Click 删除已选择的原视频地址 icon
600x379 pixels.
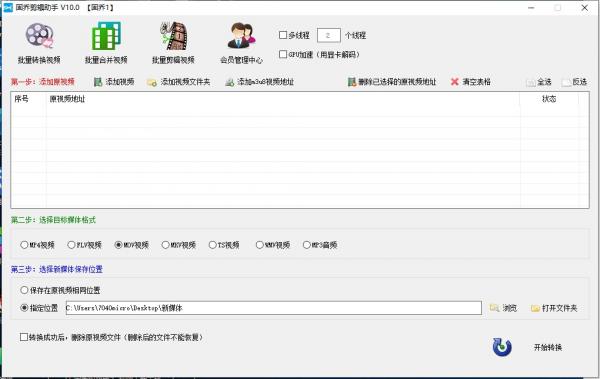(352, 82)
